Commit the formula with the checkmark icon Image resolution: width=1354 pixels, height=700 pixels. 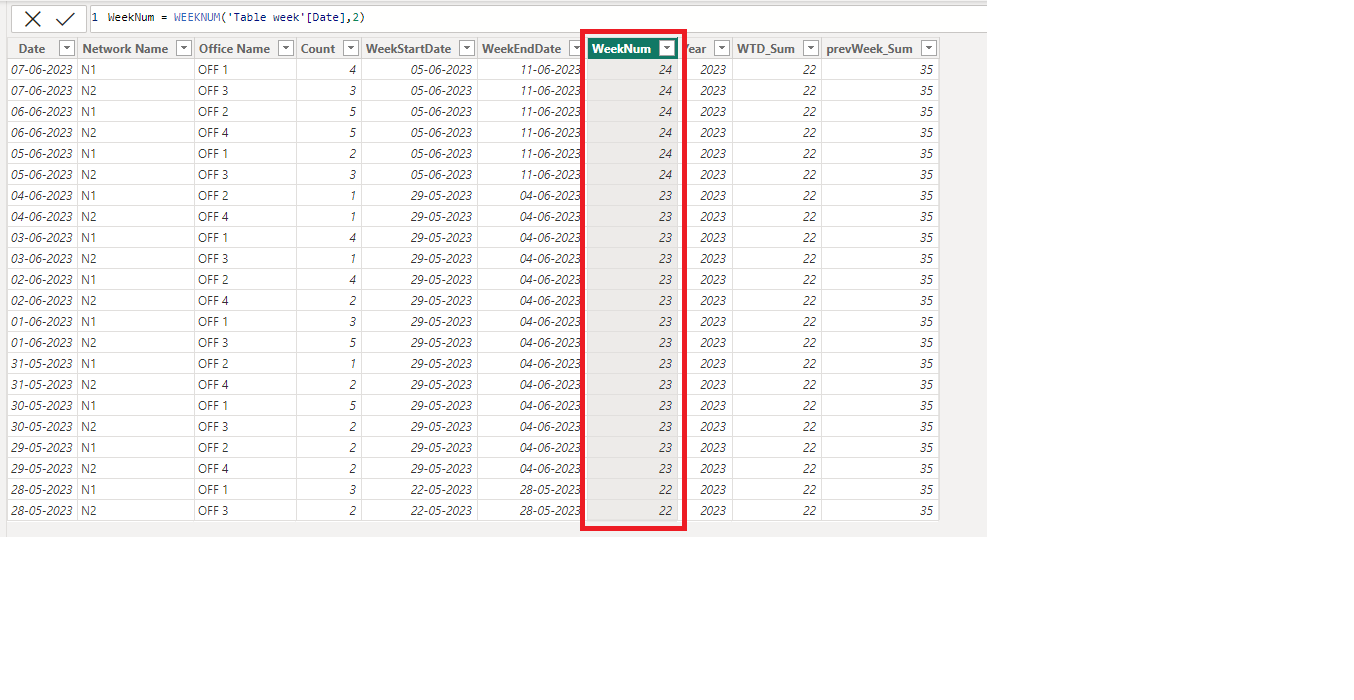click(x=66, y=18)
